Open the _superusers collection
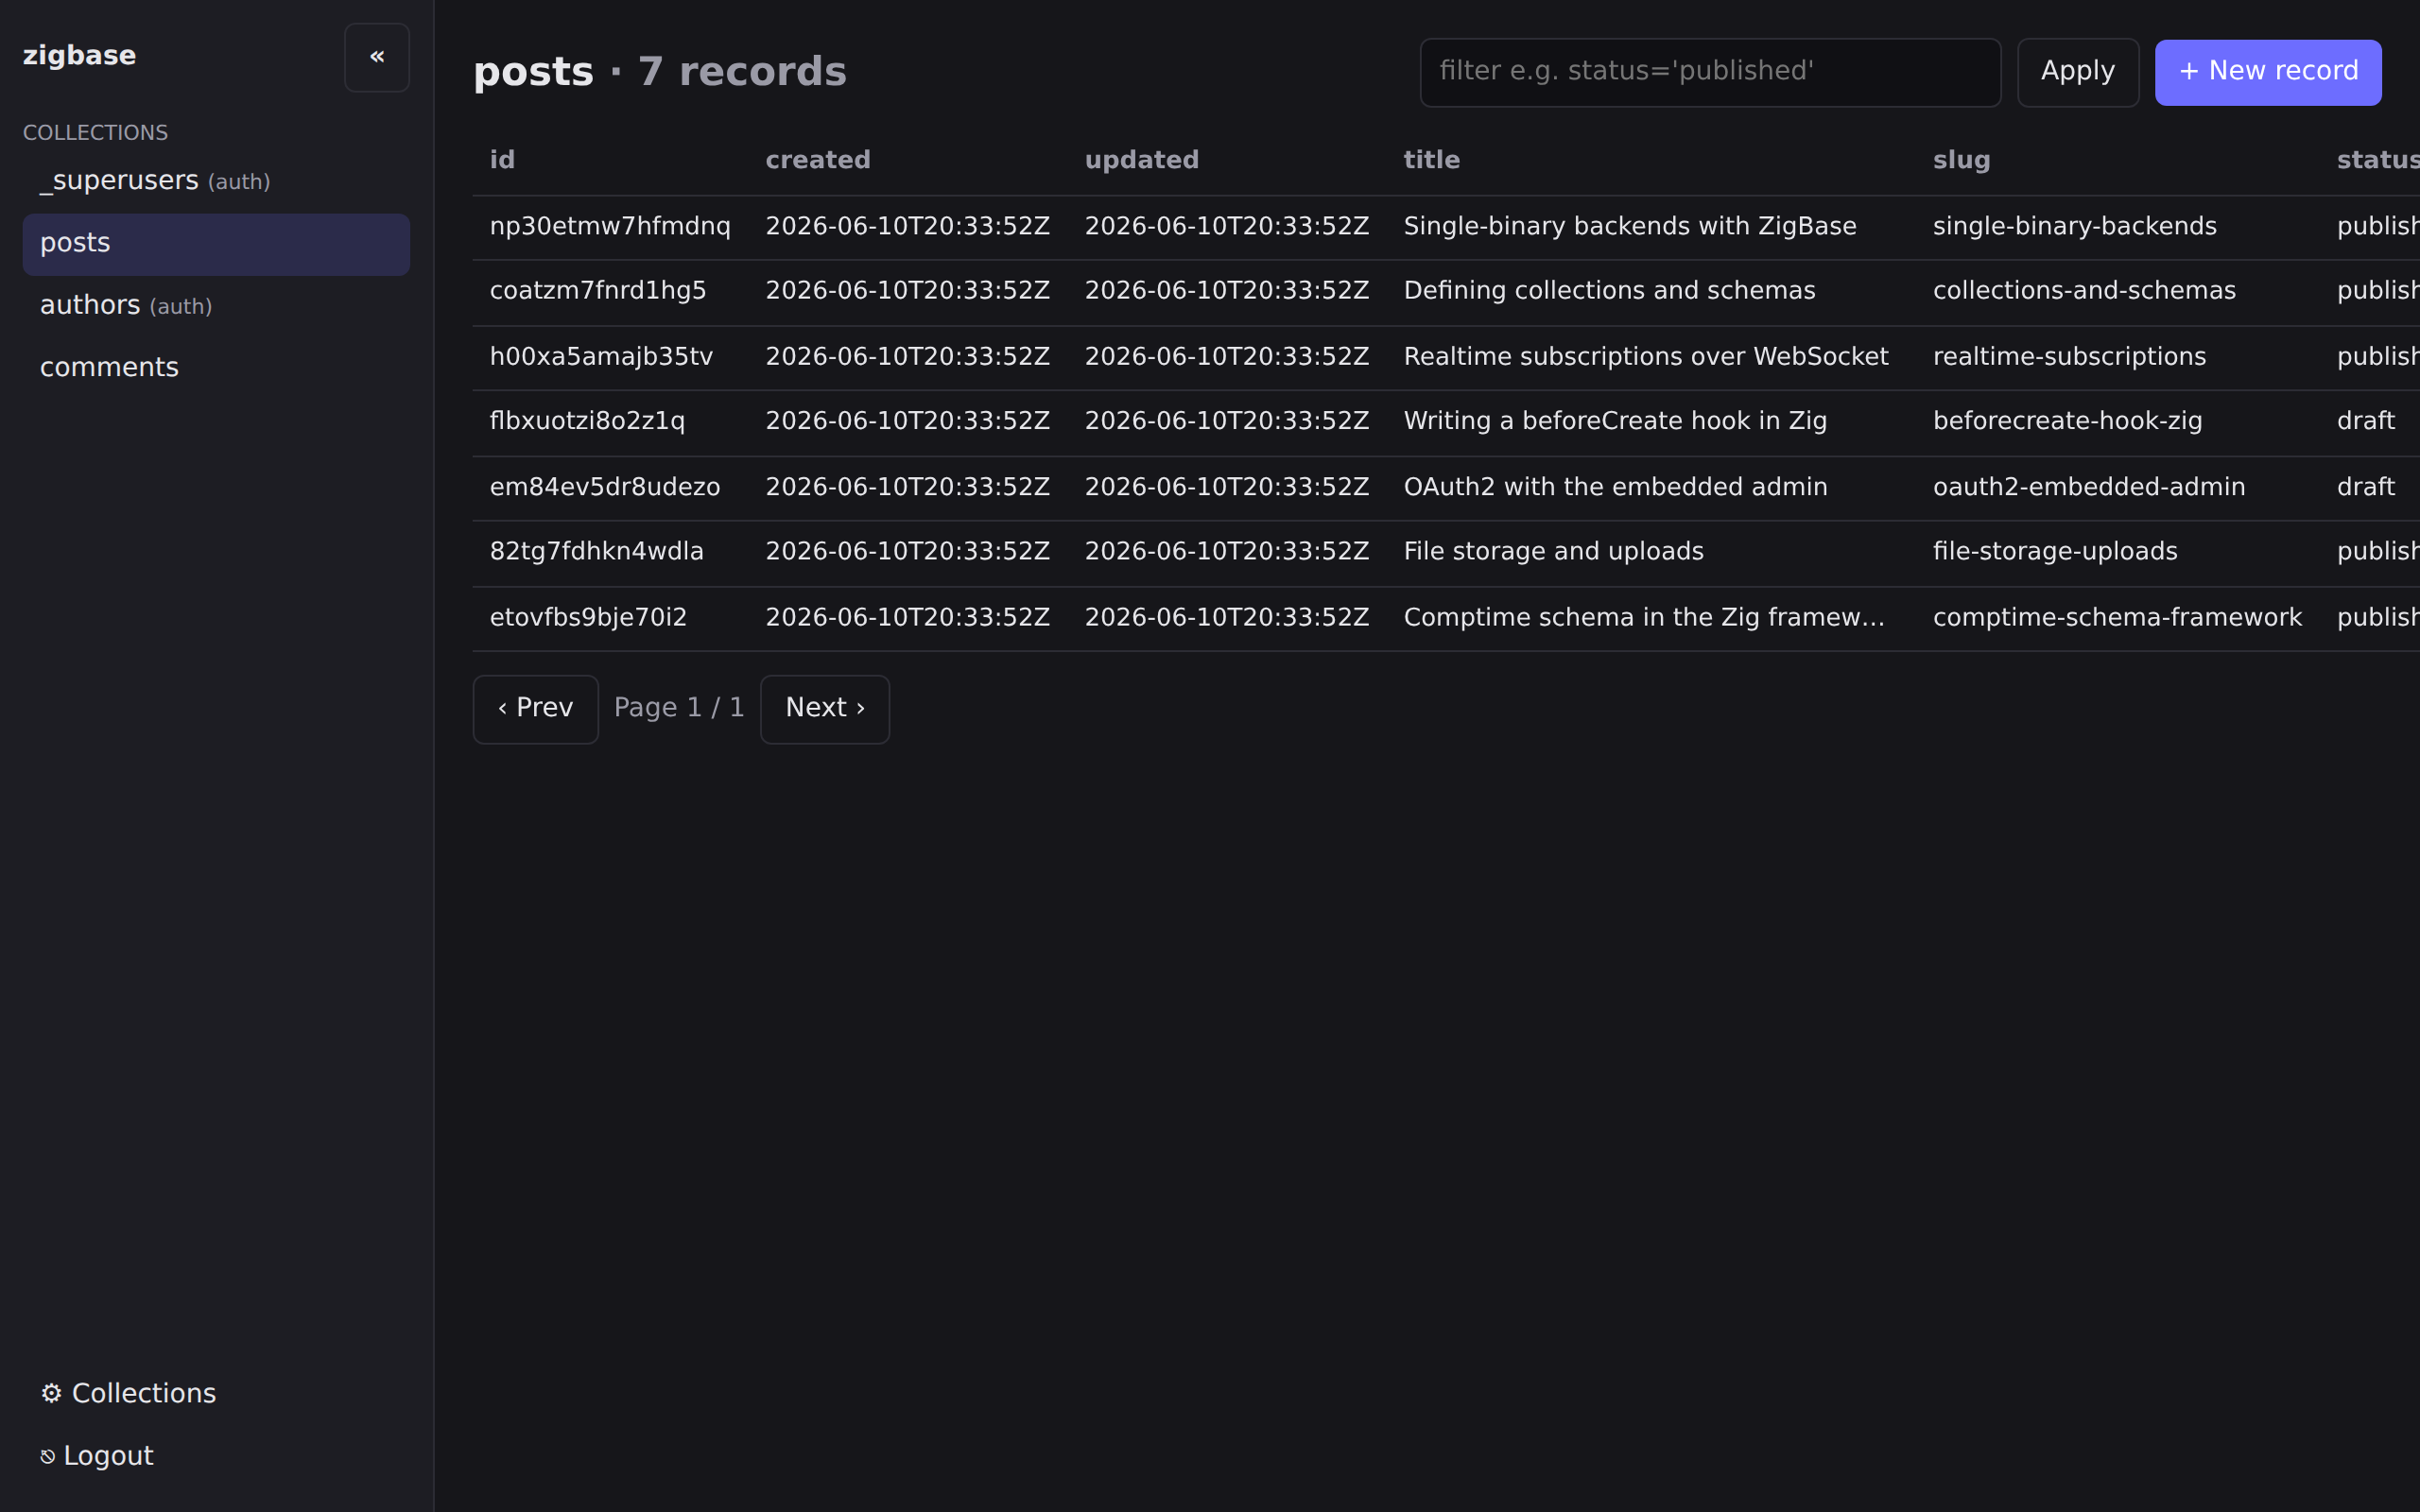 pyautogui.click(x=216, y=181)
